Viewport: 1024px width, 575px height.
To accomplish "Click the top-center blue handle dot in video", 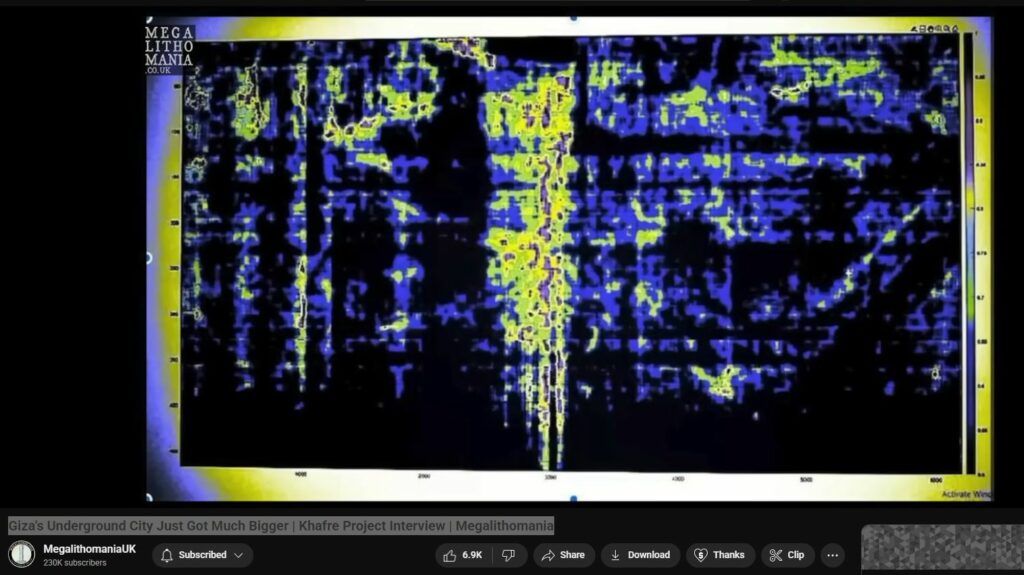I will (x=573, y=17).
